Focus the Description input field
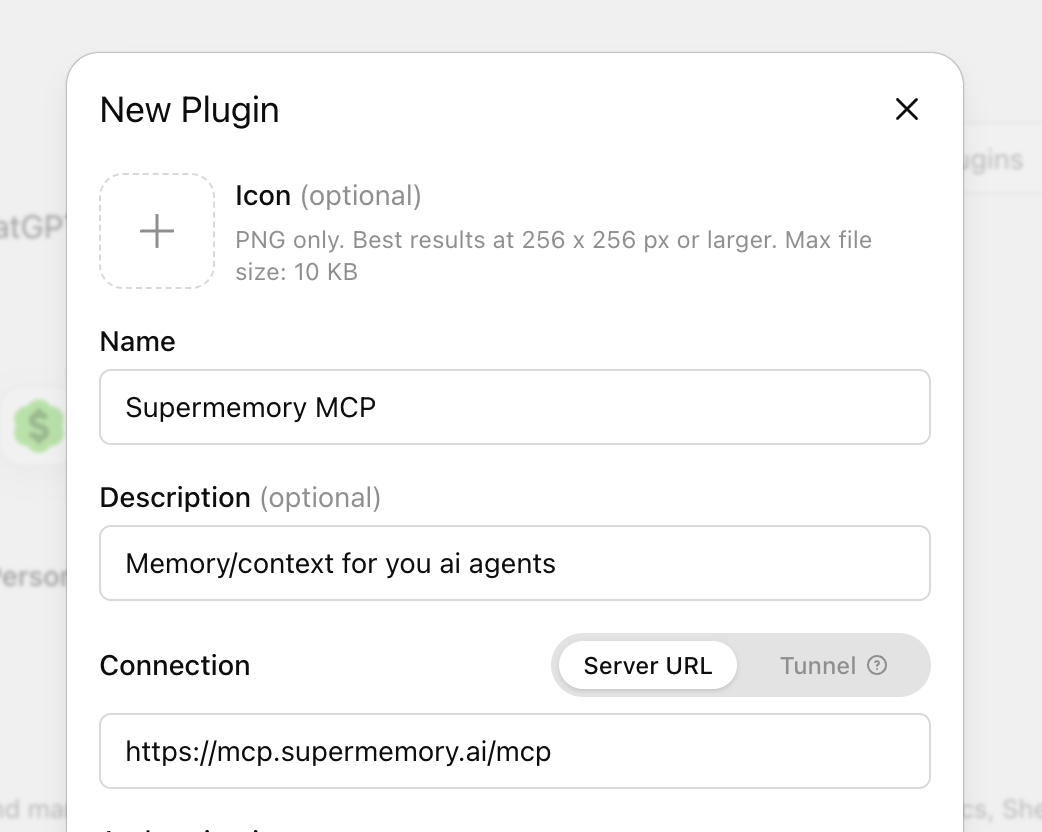Image resolution: width=1042 pixels, height=832 pixels. (515, 564)
